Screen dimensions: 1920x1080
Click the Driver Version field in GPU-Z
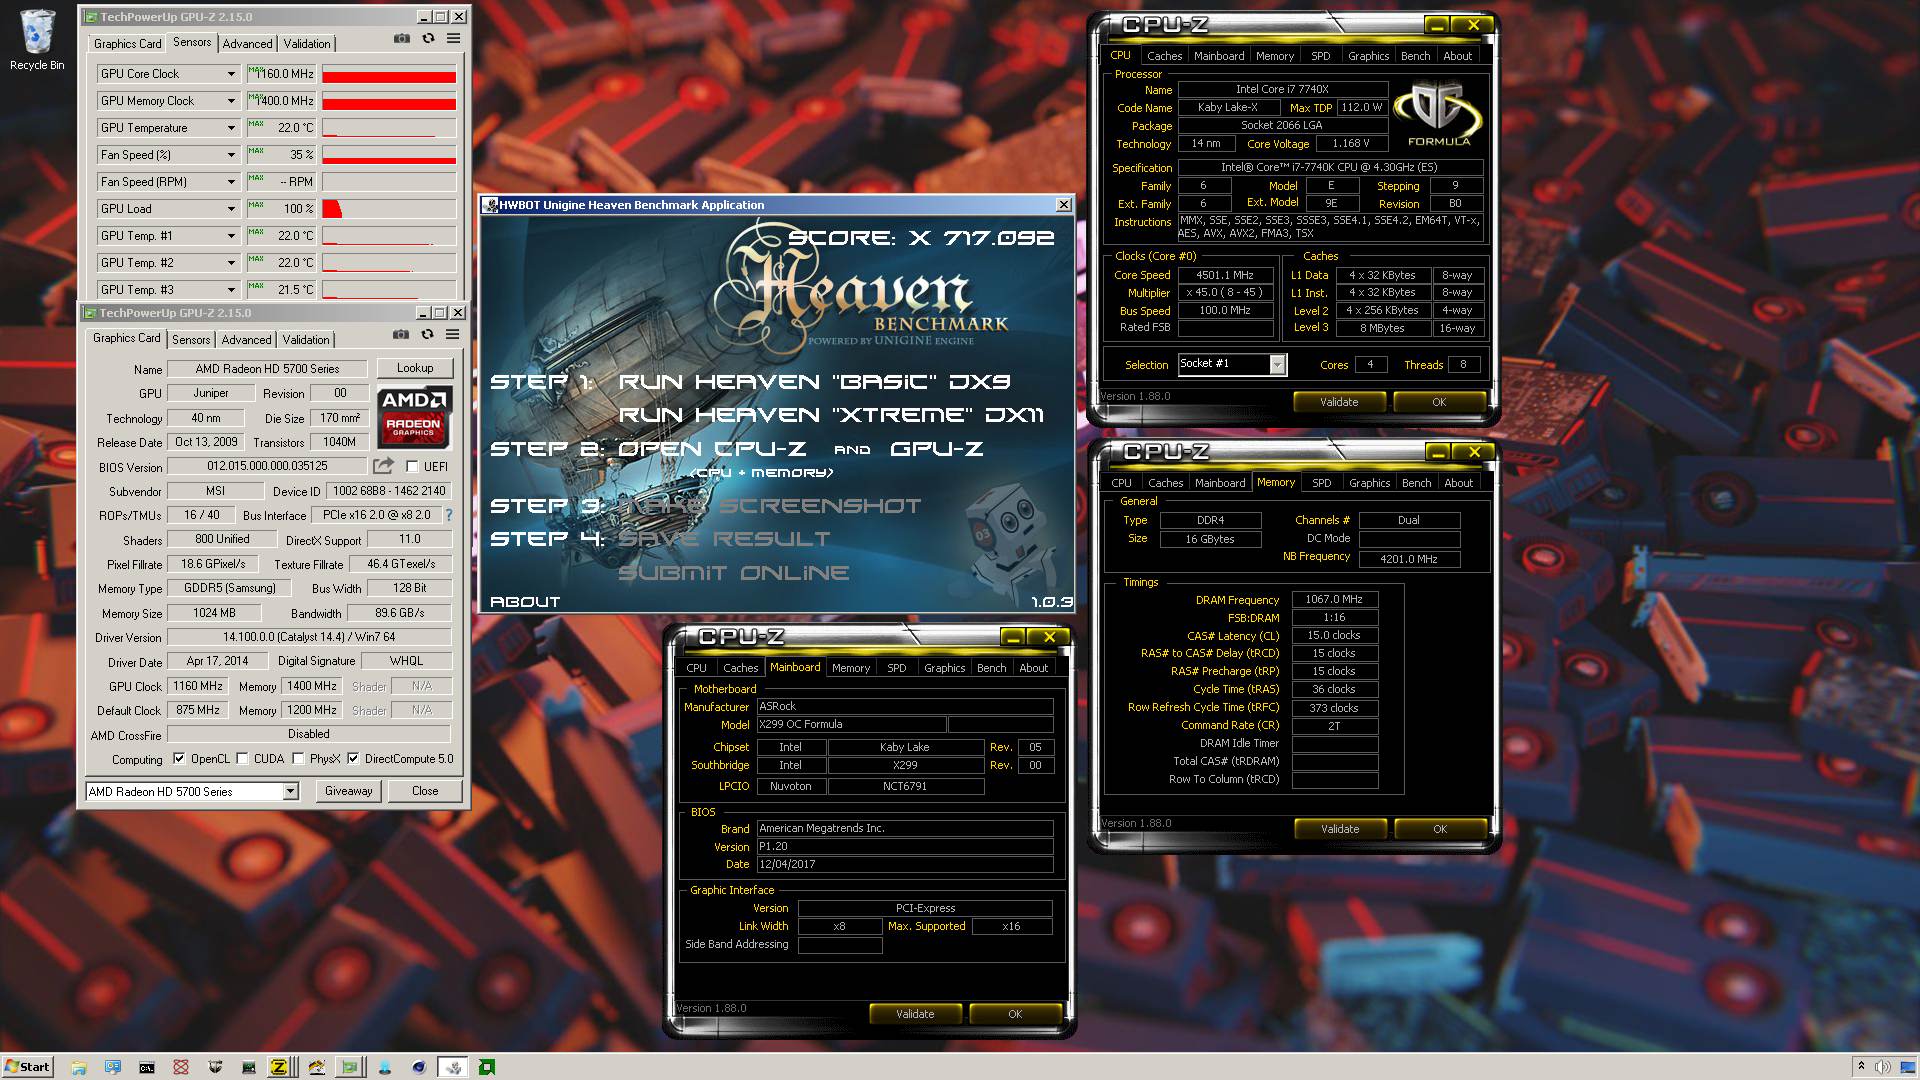coord(309,637)
